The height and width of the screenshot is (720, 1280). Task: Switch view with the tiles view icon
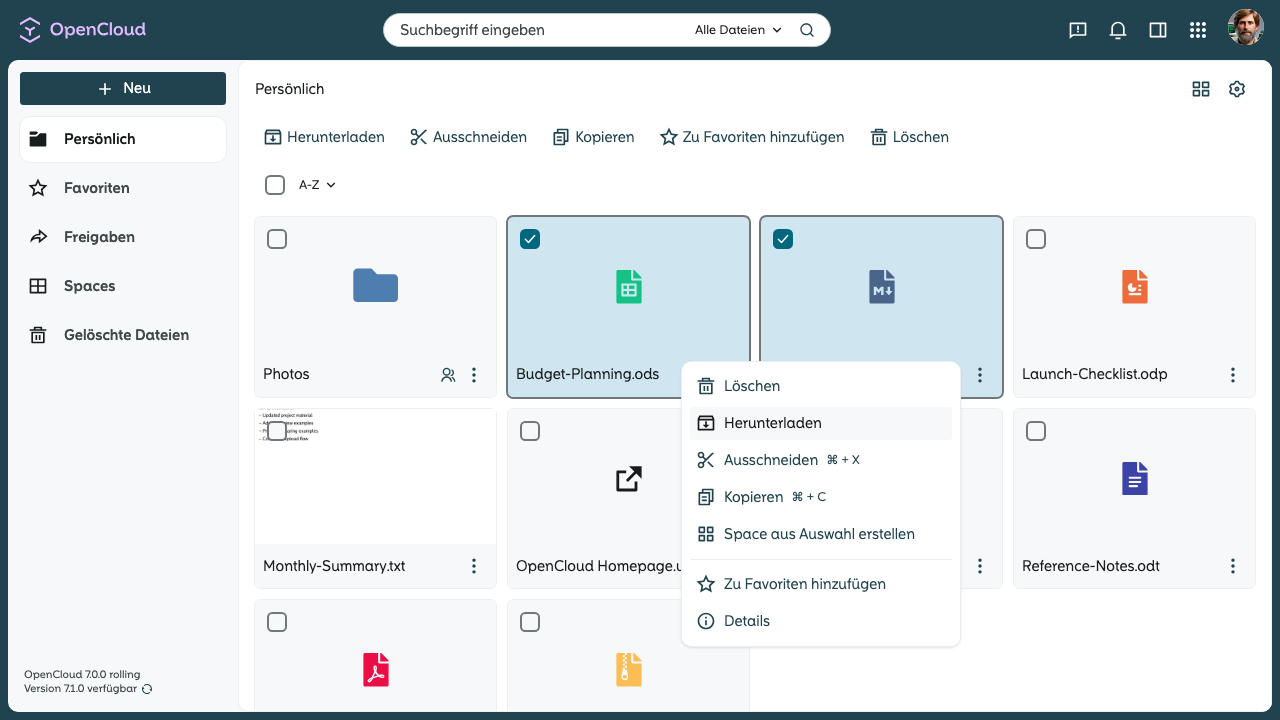tap(1201, 89)
